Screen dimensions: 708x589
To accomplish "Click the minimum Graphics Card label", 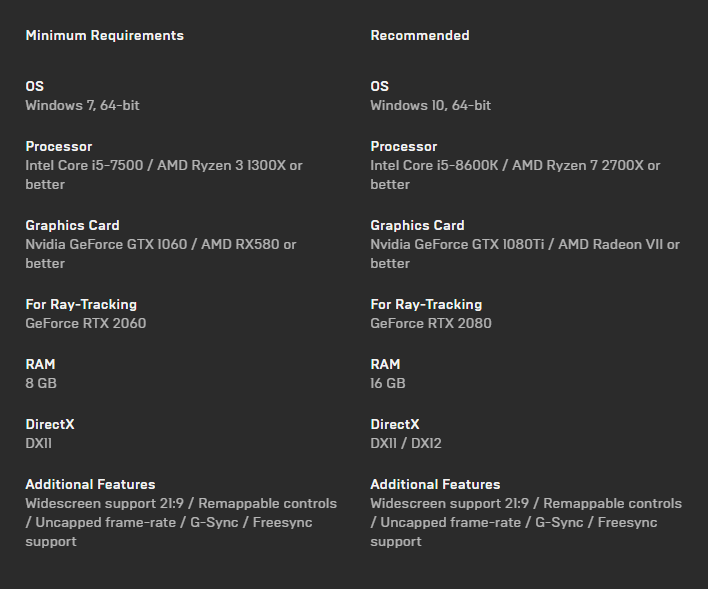I will pos(72,225).
